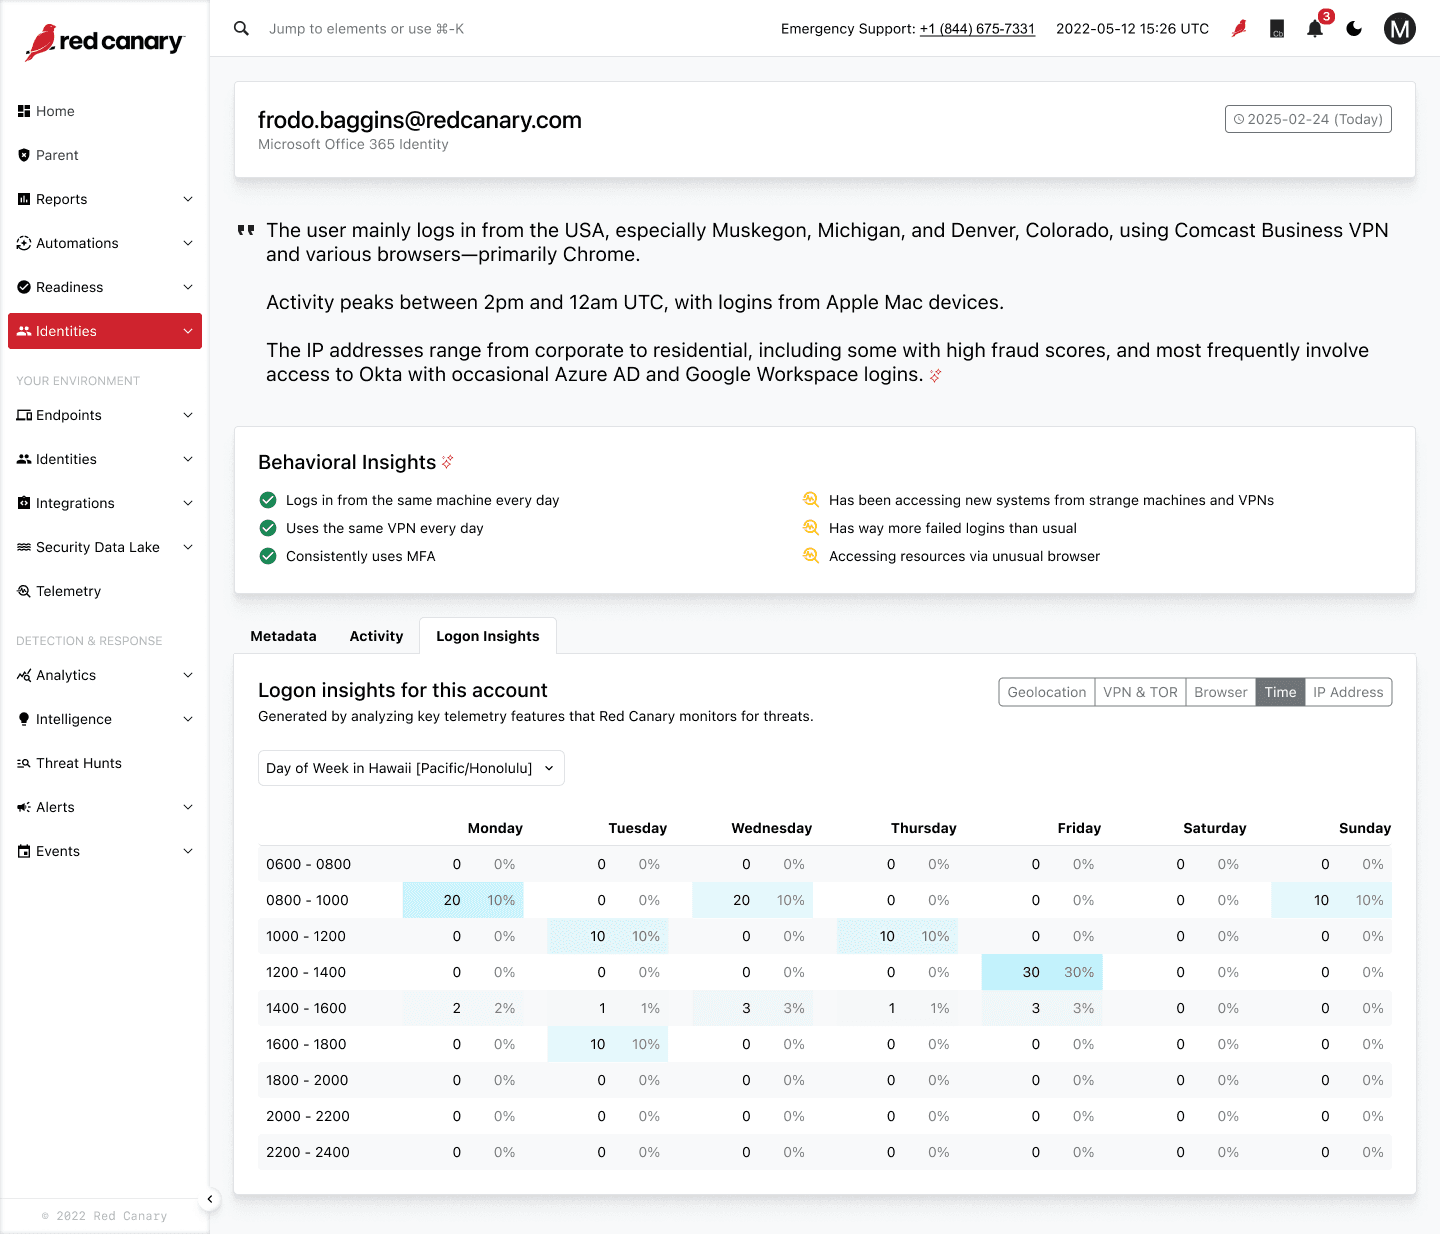The image size is (1440, 1234).
Task: Click the Parent shield icon
Action: [24, 155]
